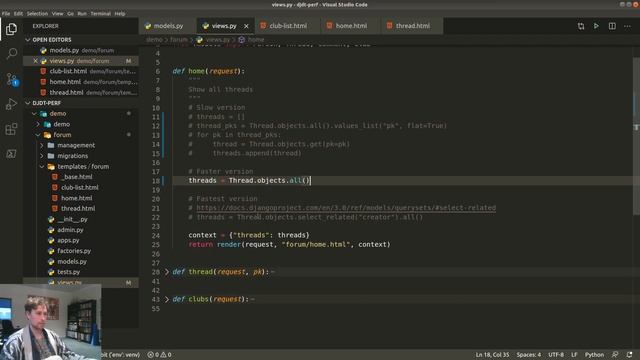Open the Test view icon in activity bar
640x360 pixels.
pos(11,154)
